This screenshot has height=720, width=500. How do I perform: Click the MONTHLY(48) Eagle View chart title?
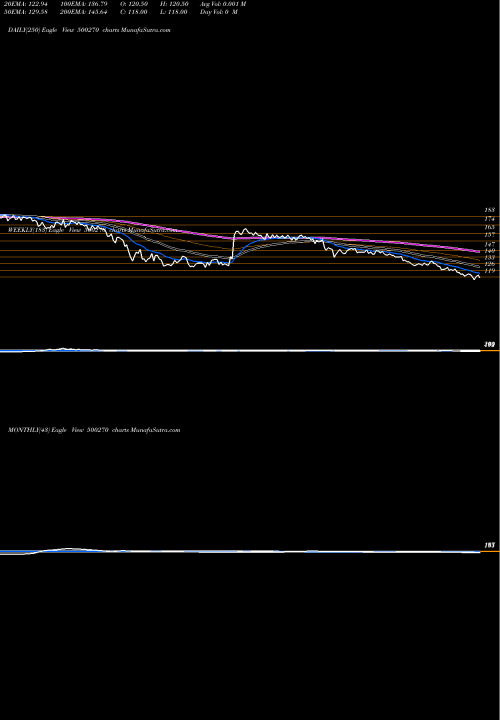[x=94, y=430]
